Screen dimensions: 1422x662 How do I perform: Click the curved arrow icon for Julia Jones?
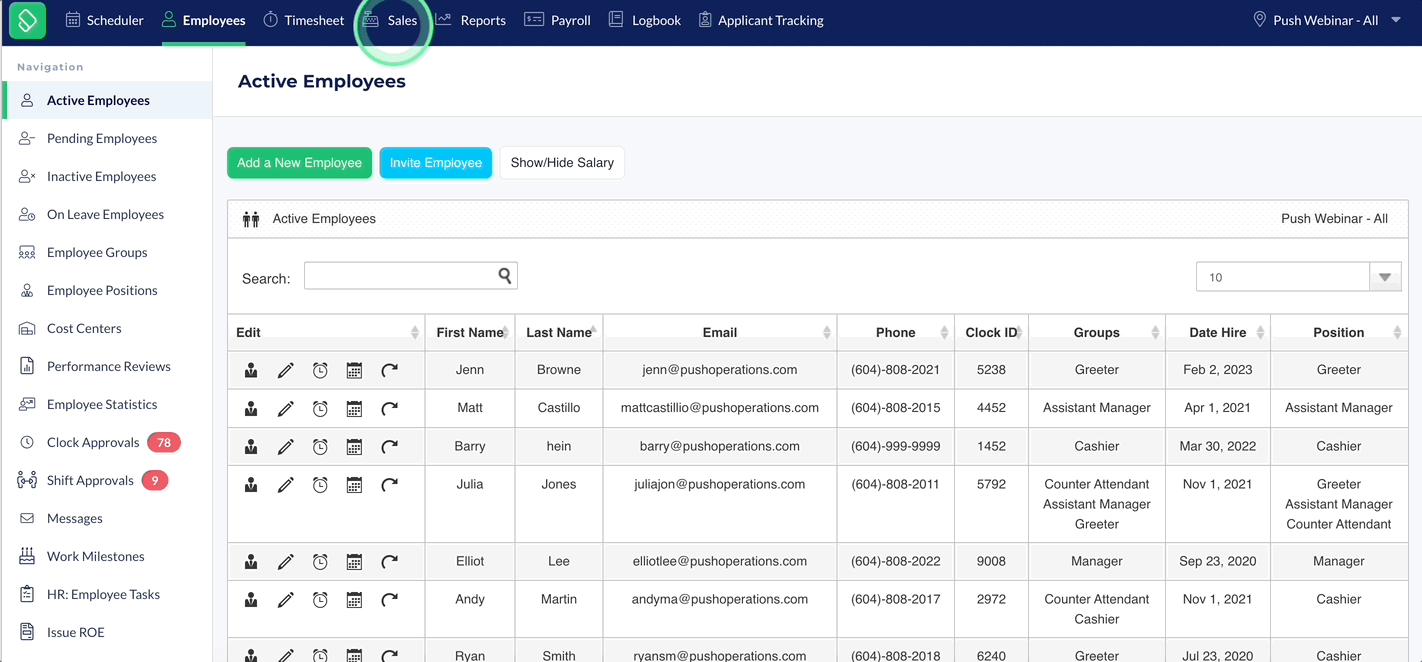pos(390,485)
